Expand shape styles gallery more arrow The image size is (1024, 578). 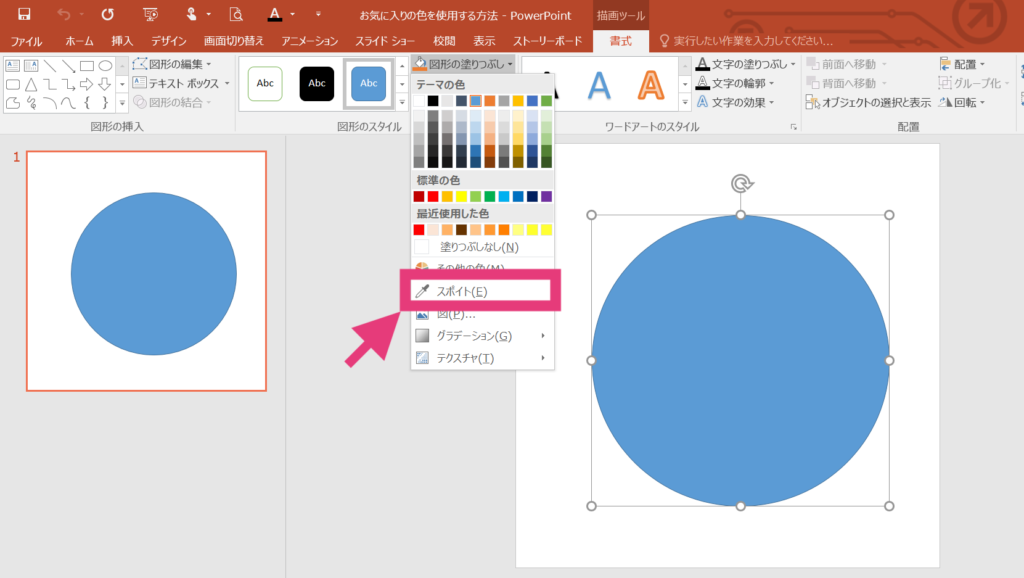click(x=402, y=103)
